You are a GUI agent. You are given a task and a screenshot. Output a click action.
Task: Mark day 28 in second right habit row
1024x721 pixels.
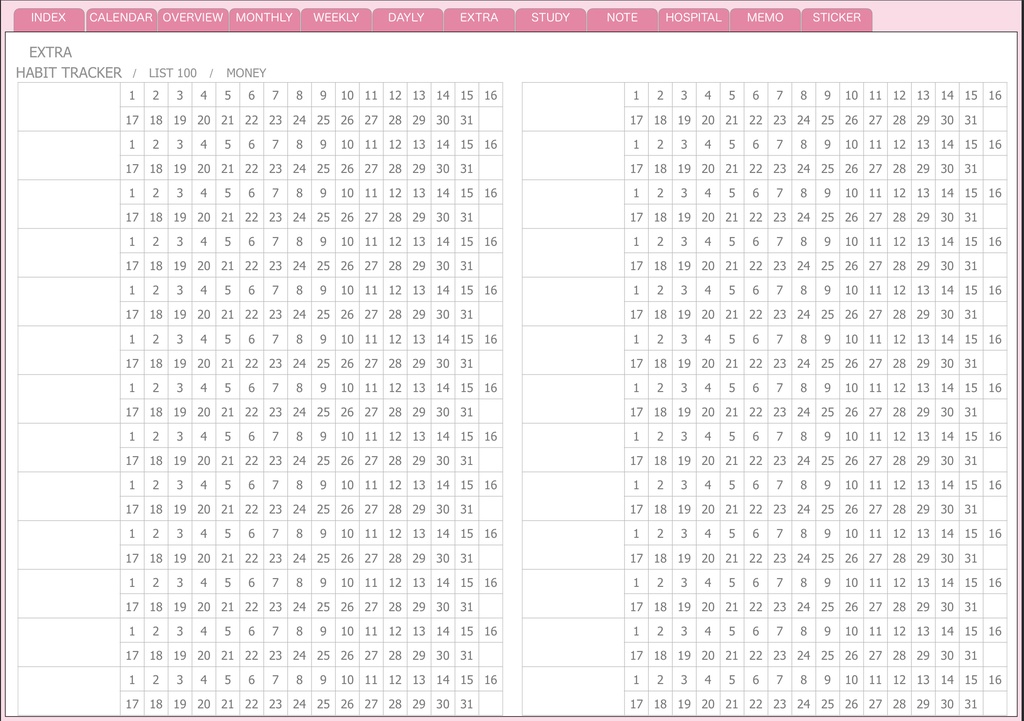(899, 168)
